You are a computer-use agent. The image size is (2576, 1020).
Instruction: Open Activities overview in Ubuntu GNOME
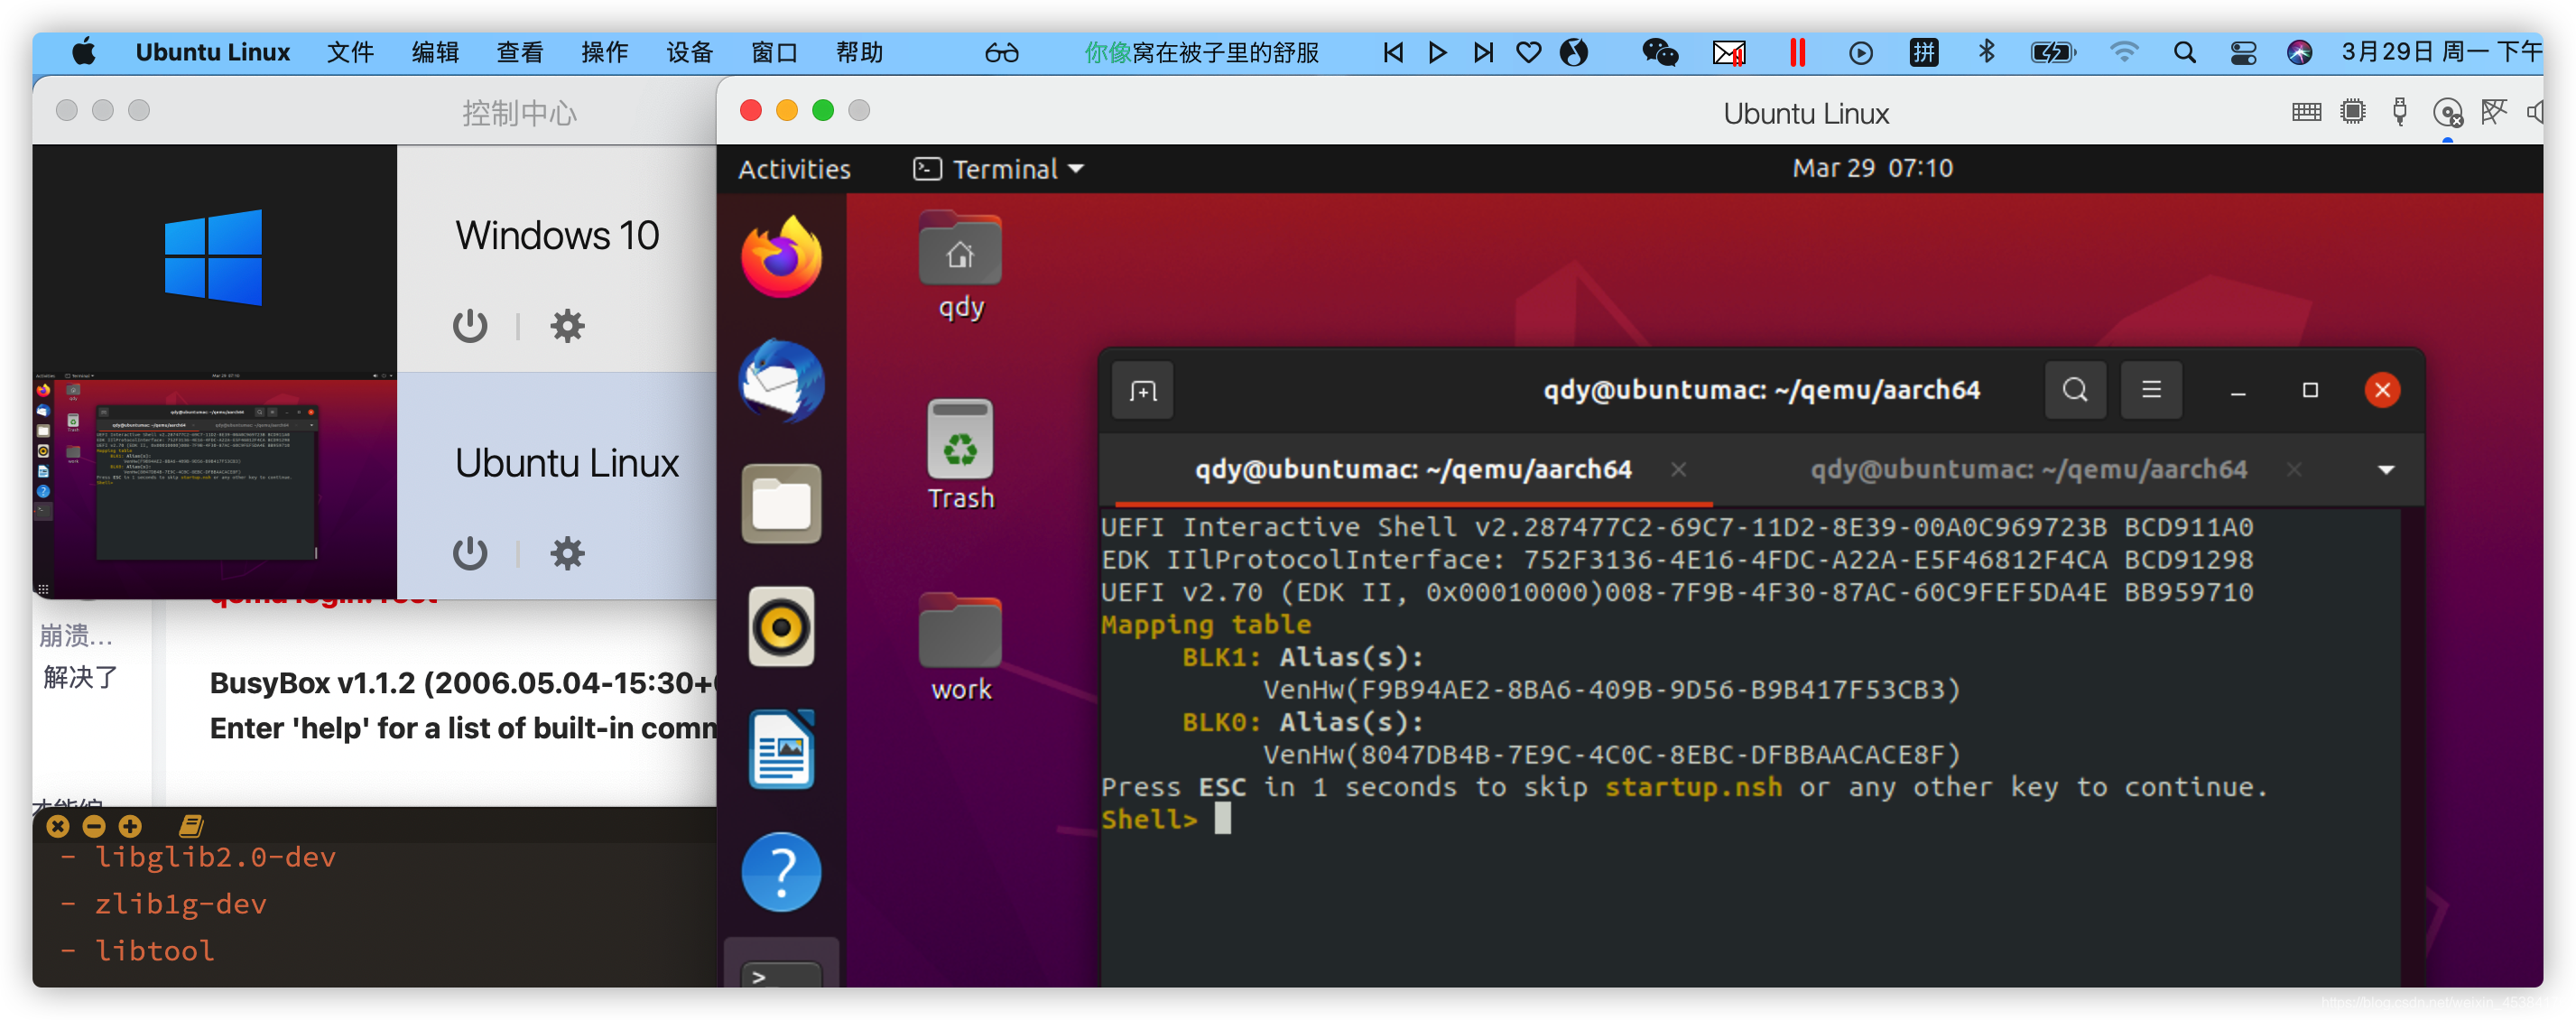795,168
